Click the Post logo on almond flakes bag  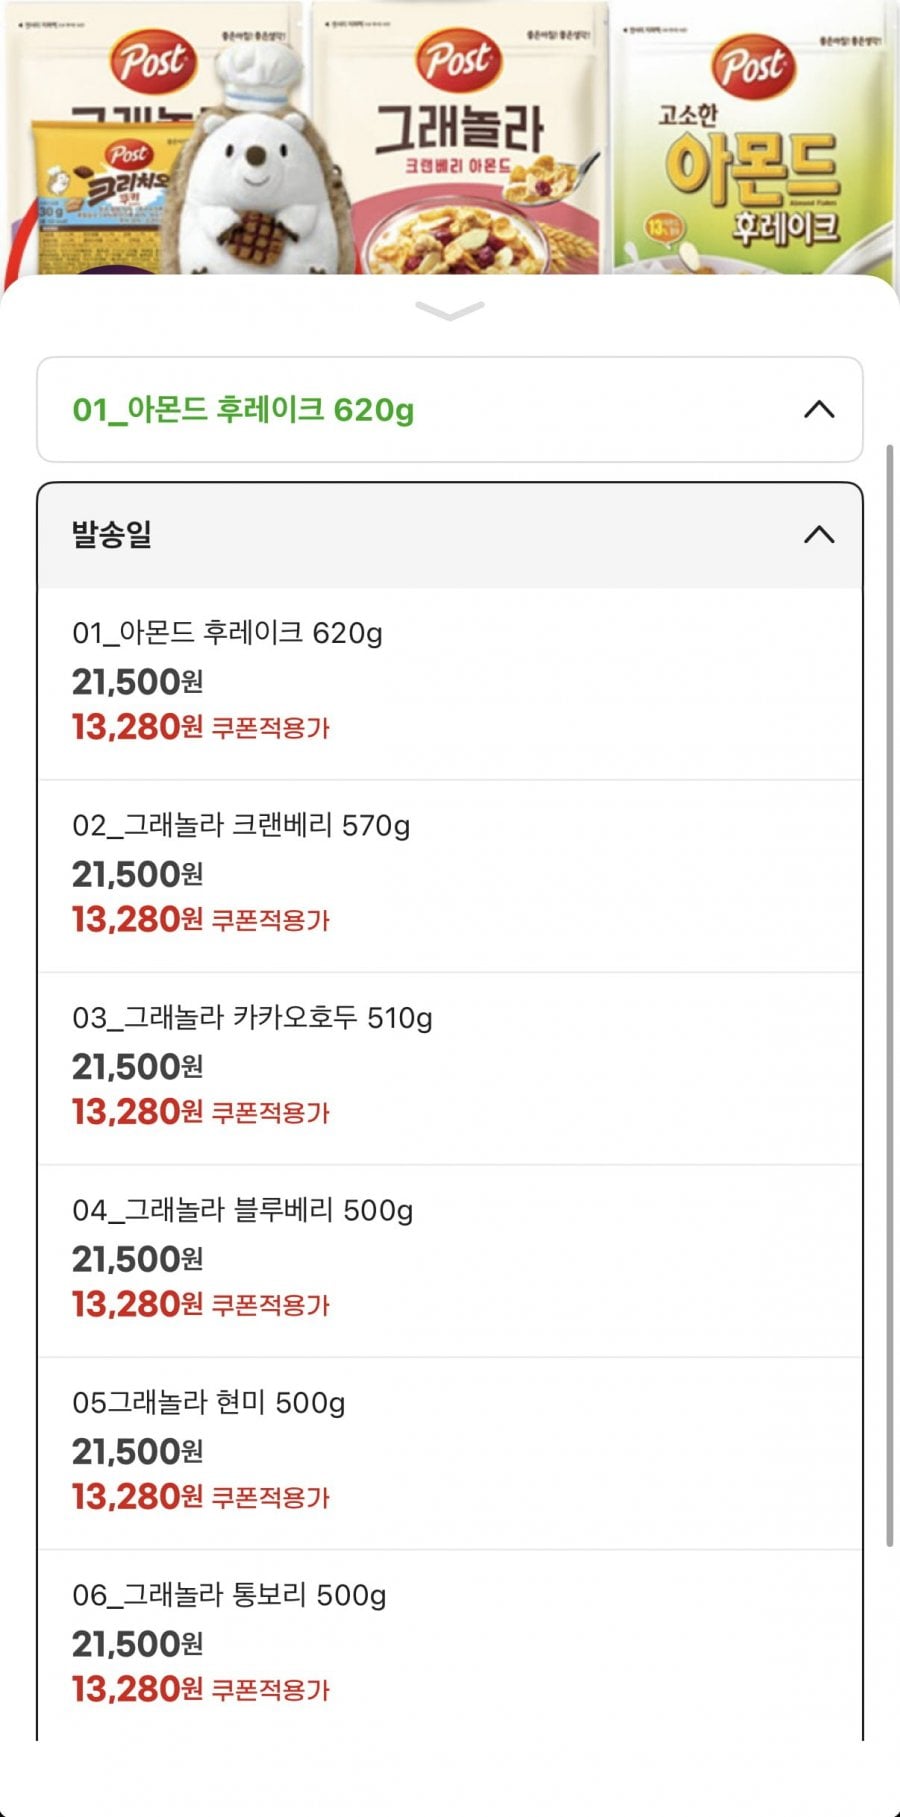(752, 66)
